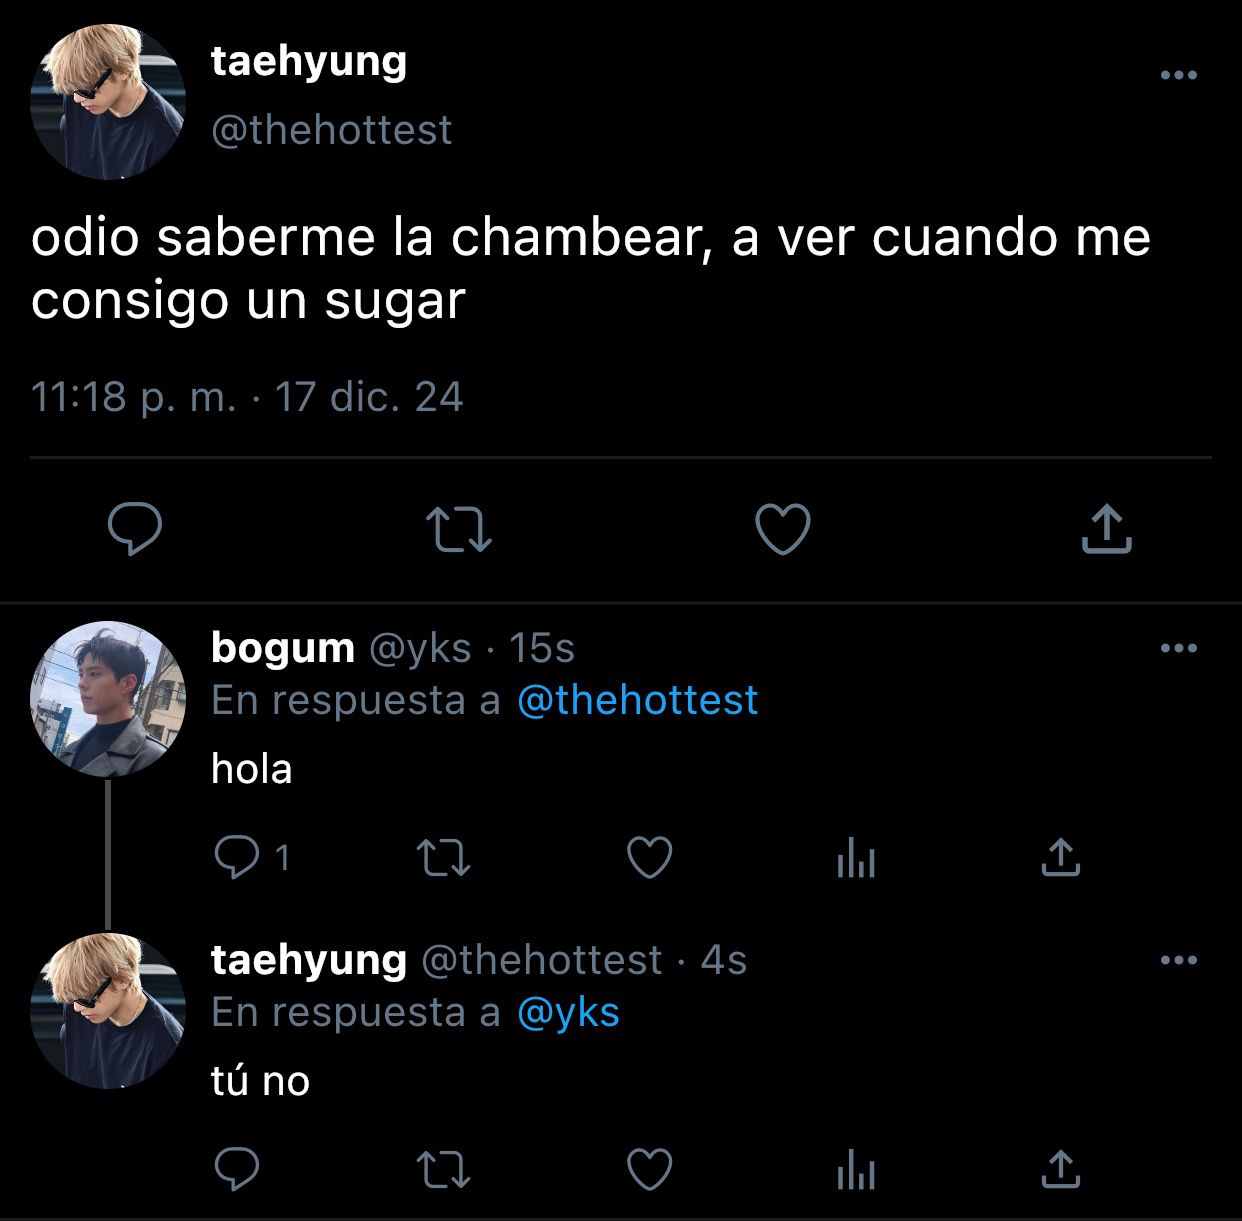The image size is (1242, 1221).
Task: Open more options on "tú no" reply
Action: 1179,960
